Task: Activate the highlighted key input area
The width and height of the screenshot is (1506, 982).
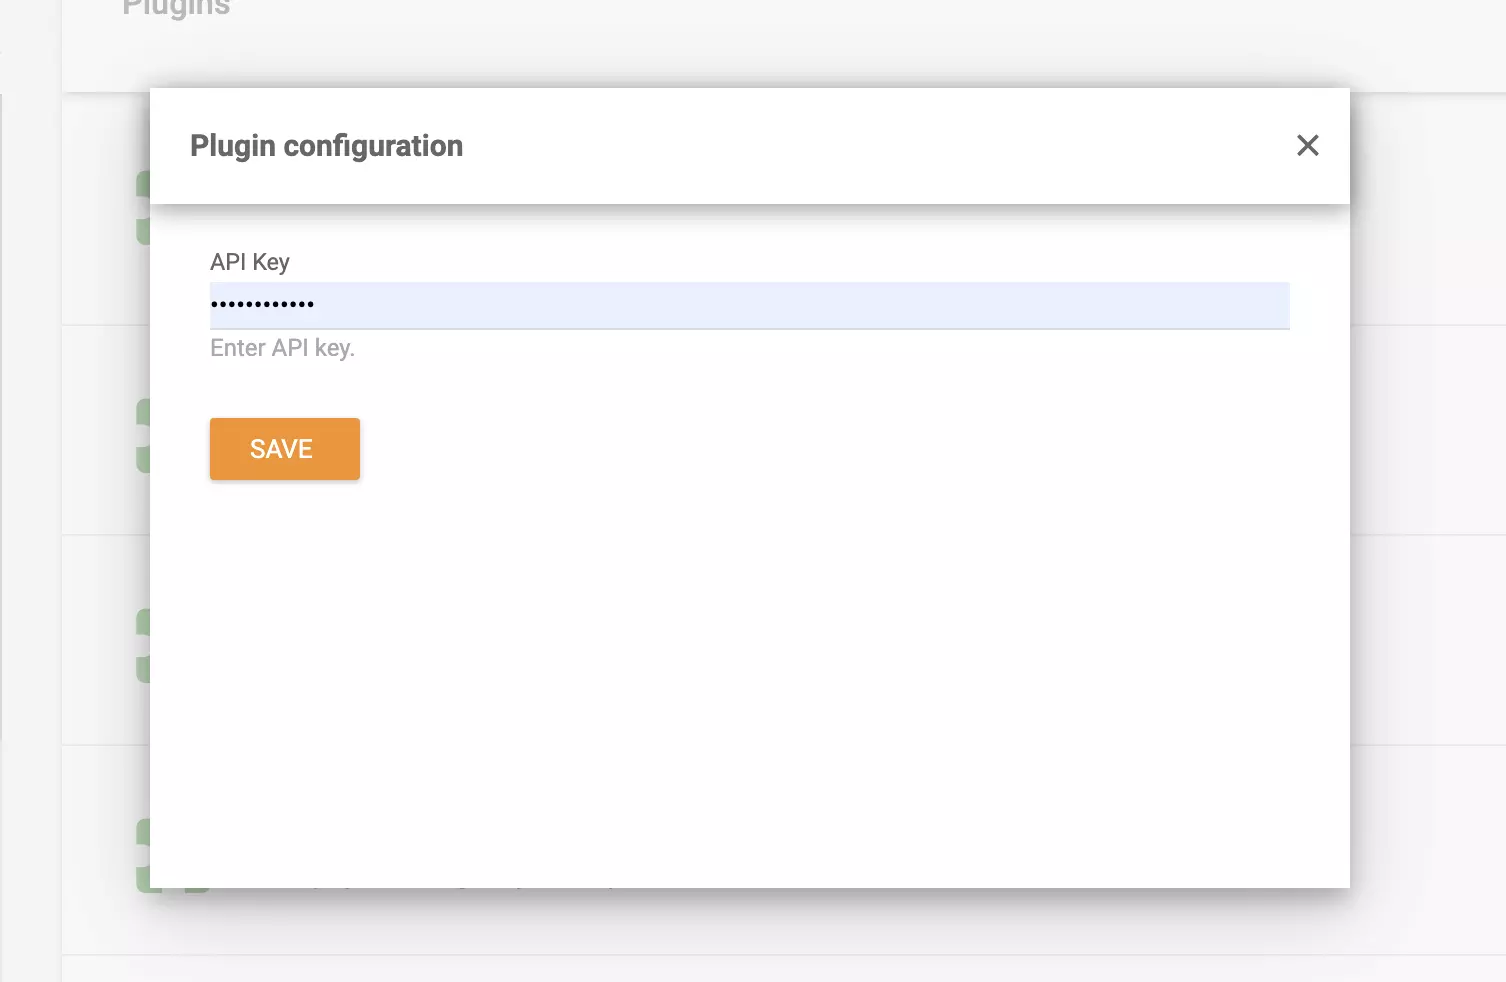Action: 750,305
